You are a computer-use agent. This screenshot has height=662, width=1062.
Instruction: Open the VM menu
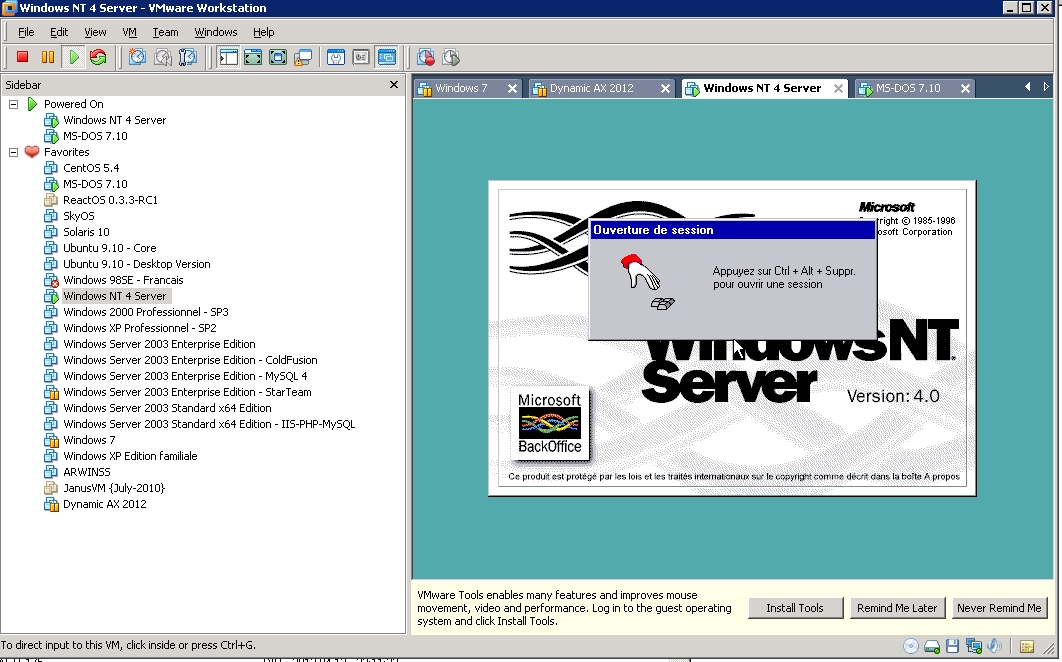tap(129, 32)
